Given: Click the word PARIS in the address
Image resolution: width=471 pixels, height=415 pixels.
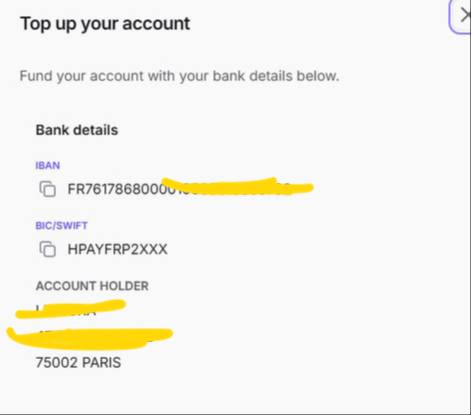Looking at the screenshot, I should [101, 363].
